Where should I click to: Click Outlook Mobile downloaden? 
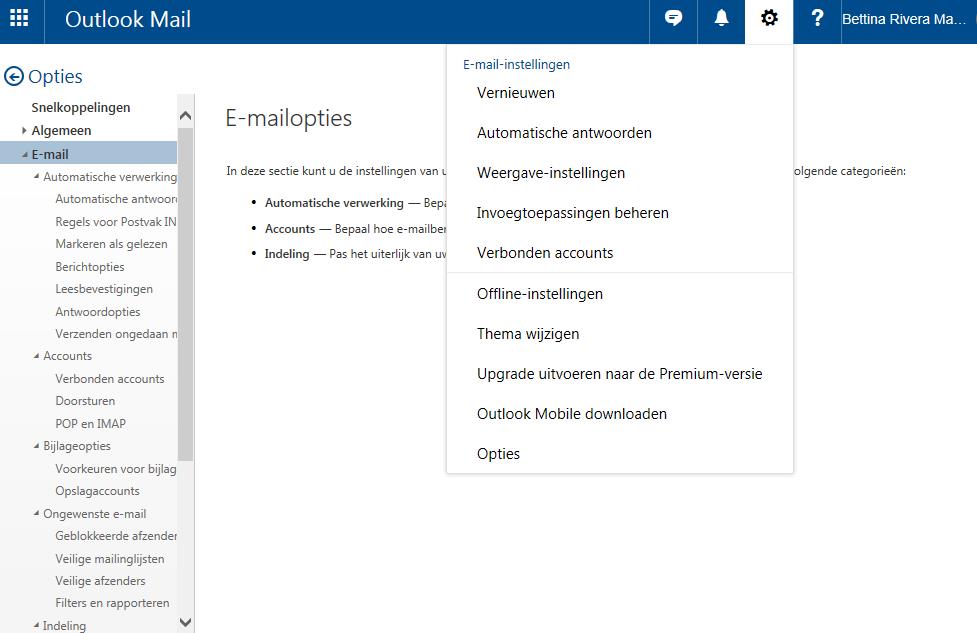572,414
